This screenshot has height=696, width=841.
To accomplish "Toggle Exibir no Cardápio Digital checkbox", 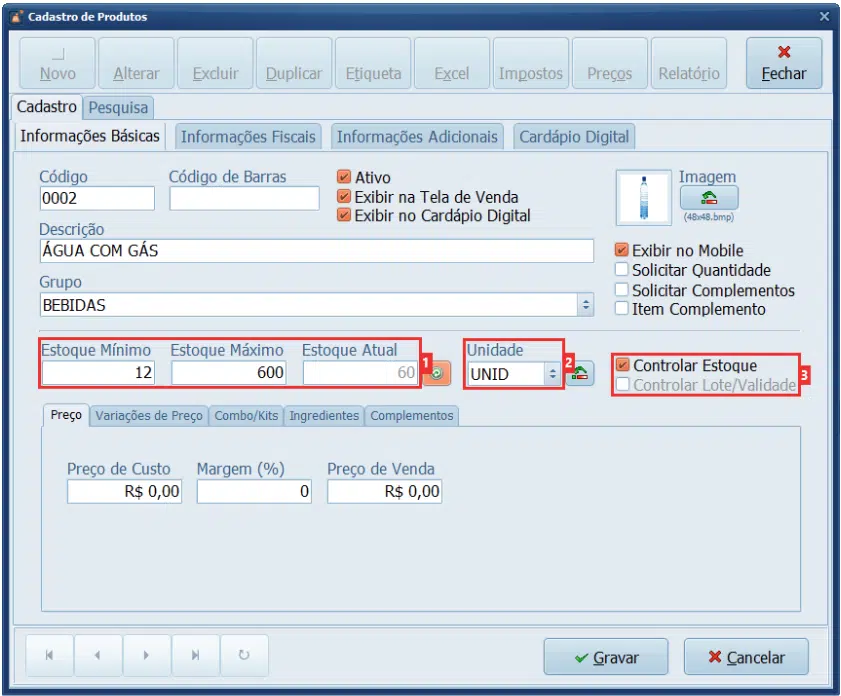I will pos(343,215).
